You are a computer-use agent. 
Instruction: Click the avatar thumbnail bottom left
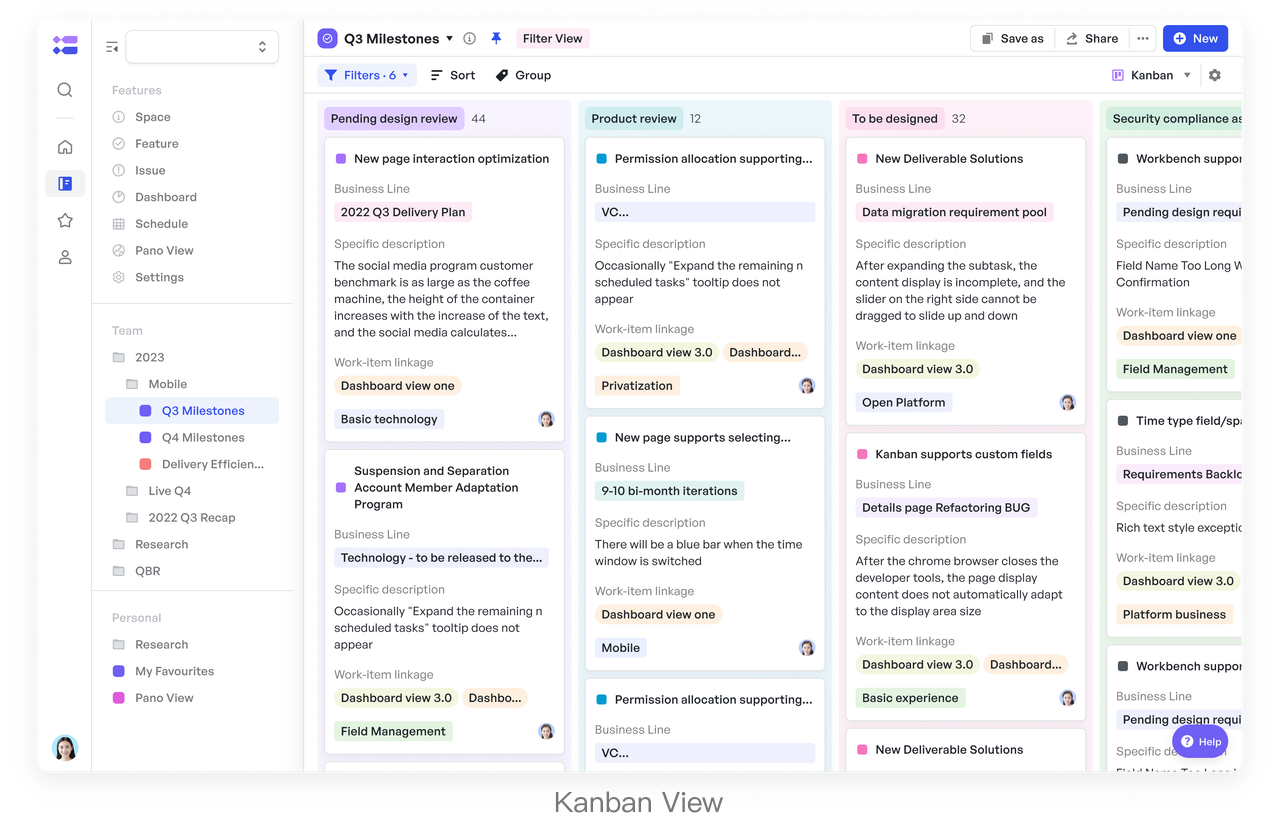(x=64, y=748)
